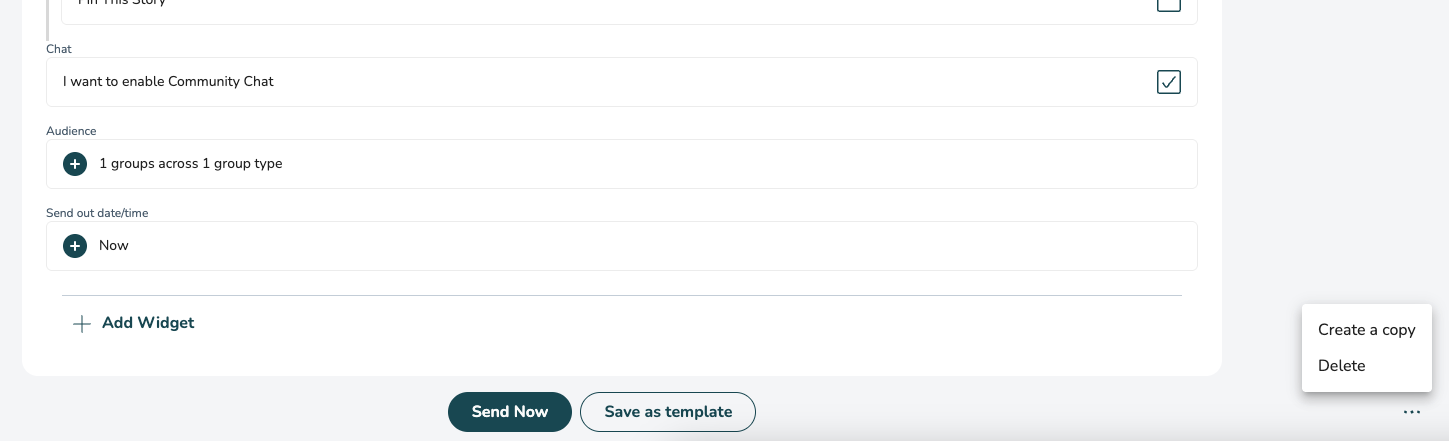1449x441 pixels.
Task: Tick the Pin This Story checkbox
Action: (1168, 4)
